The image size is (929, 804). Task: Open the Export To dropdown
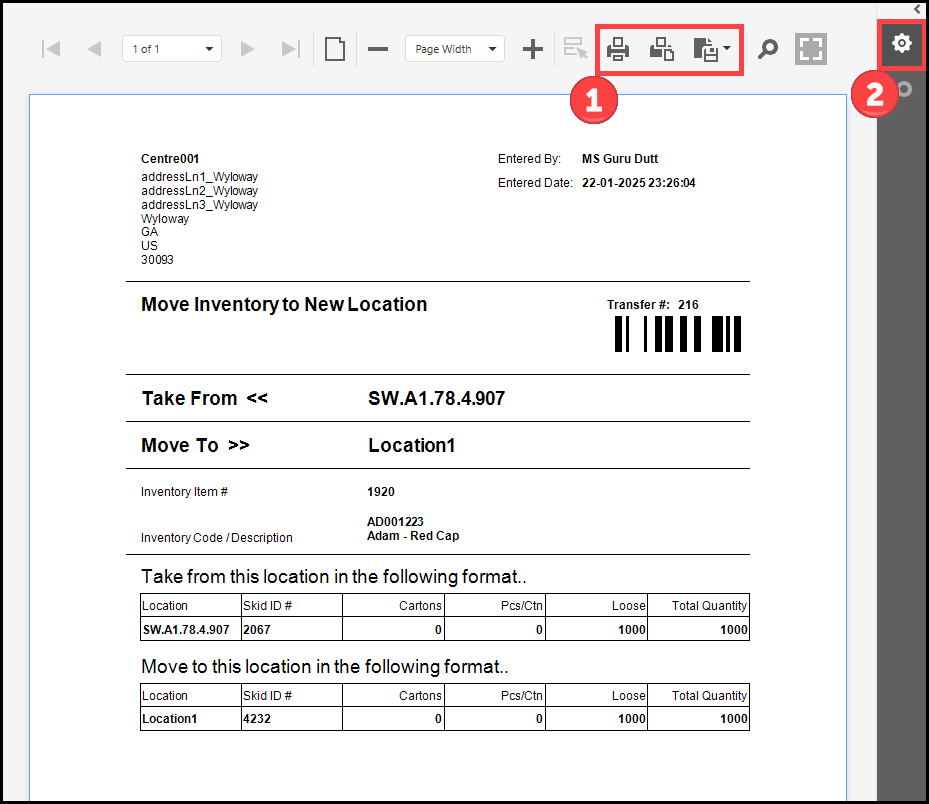pyautogui.click(x=712, y=49)
